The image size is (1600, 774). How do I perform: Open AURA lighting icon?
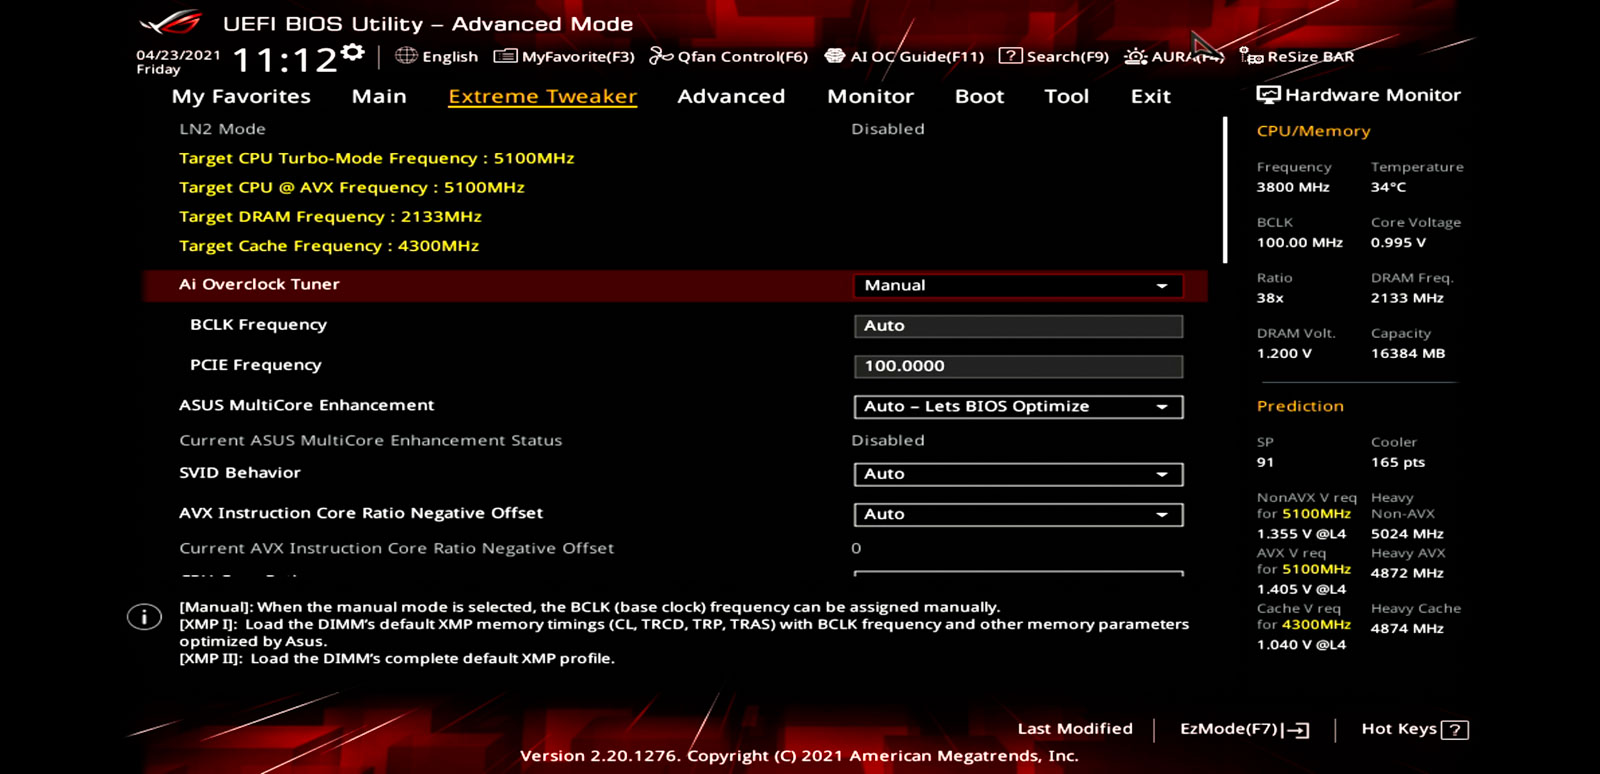(1136, 56)
